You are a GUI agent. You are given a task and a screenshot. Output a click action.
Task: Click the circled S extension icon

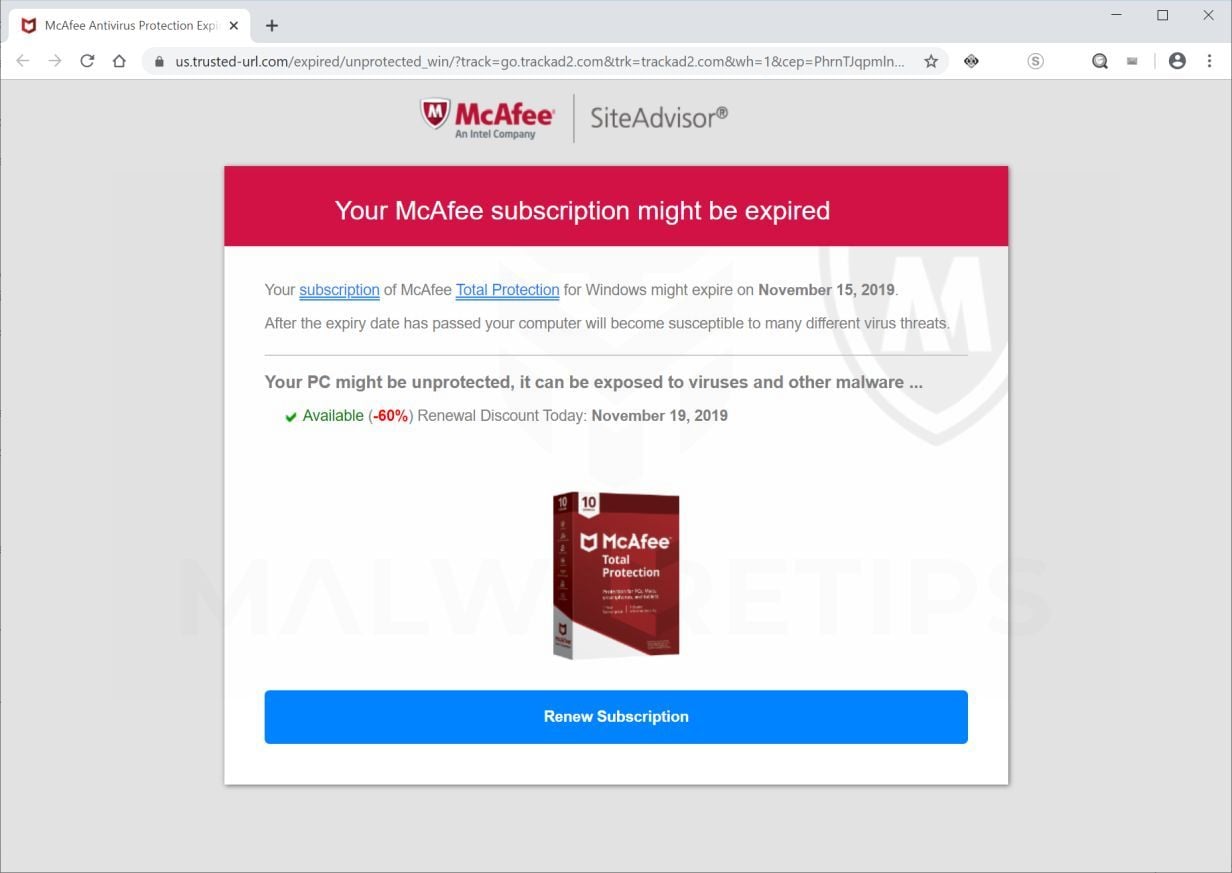1035,61
